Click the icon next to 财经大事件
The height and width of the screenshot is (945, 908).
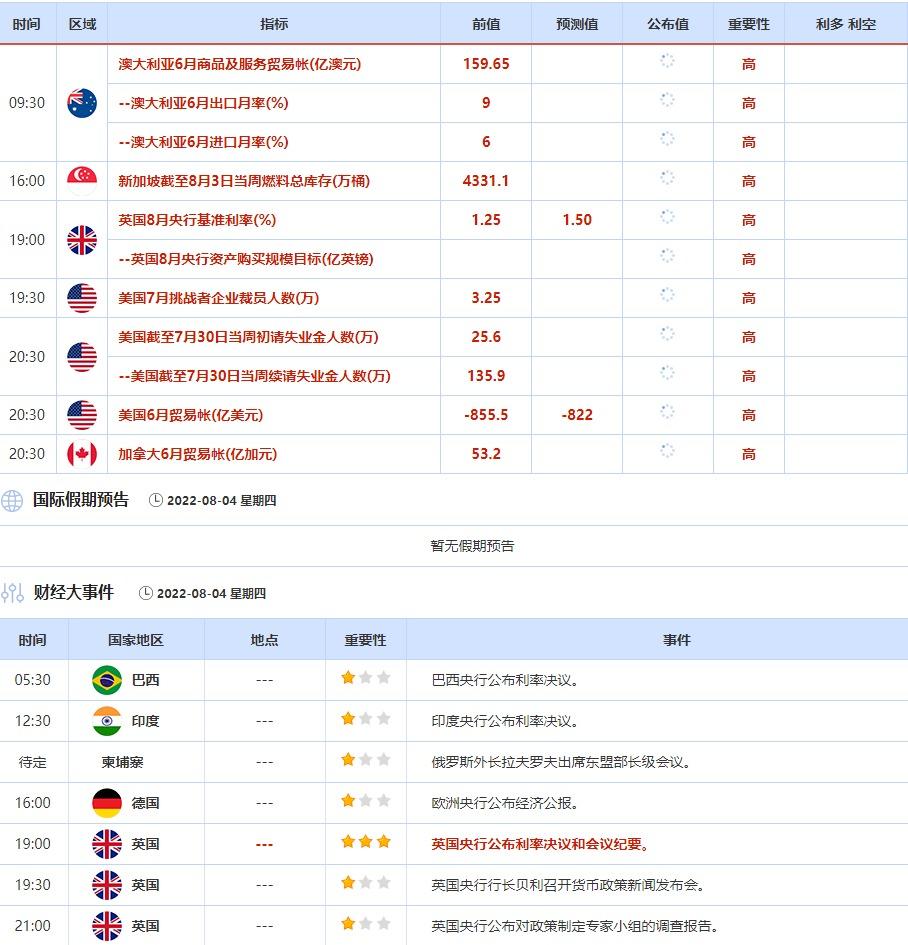pyautogui.click(x=12, y=593)
